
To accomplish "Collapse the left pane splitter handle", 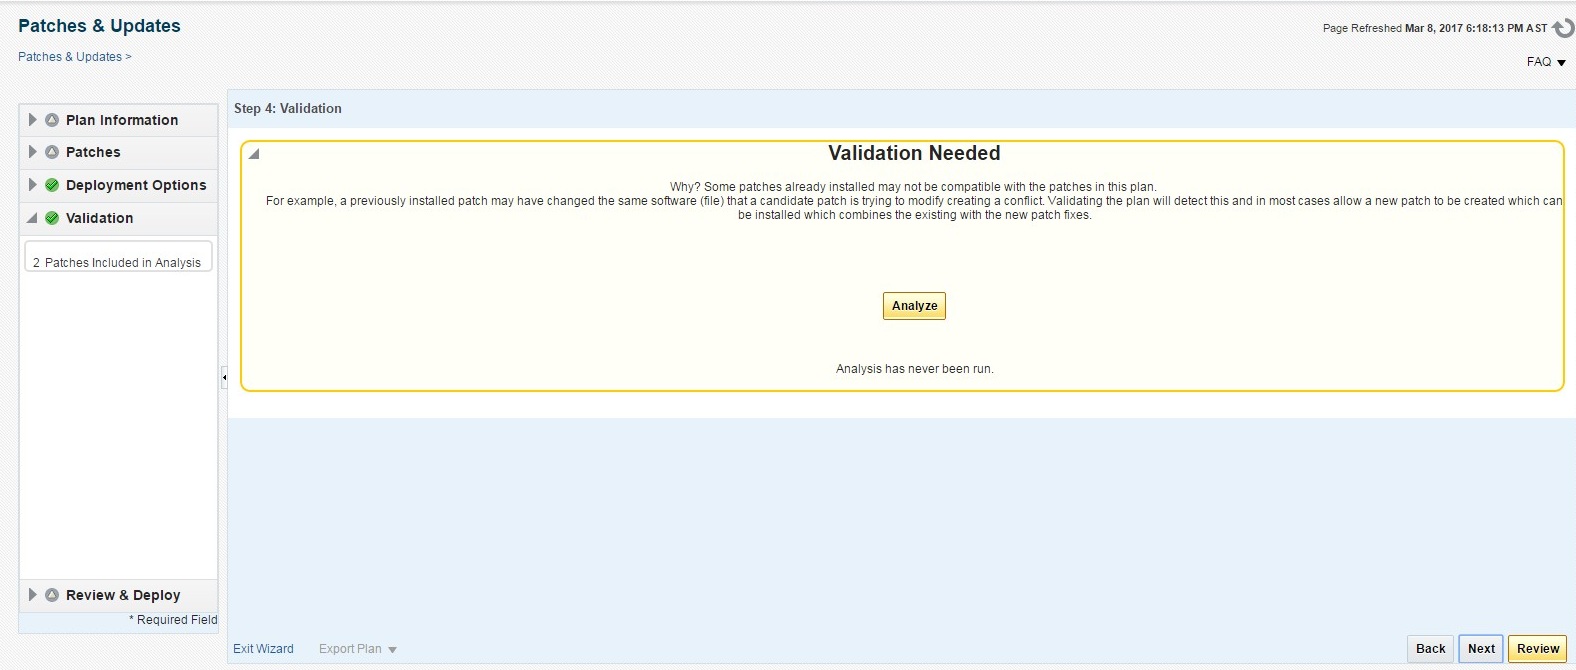I will (224, 377).
